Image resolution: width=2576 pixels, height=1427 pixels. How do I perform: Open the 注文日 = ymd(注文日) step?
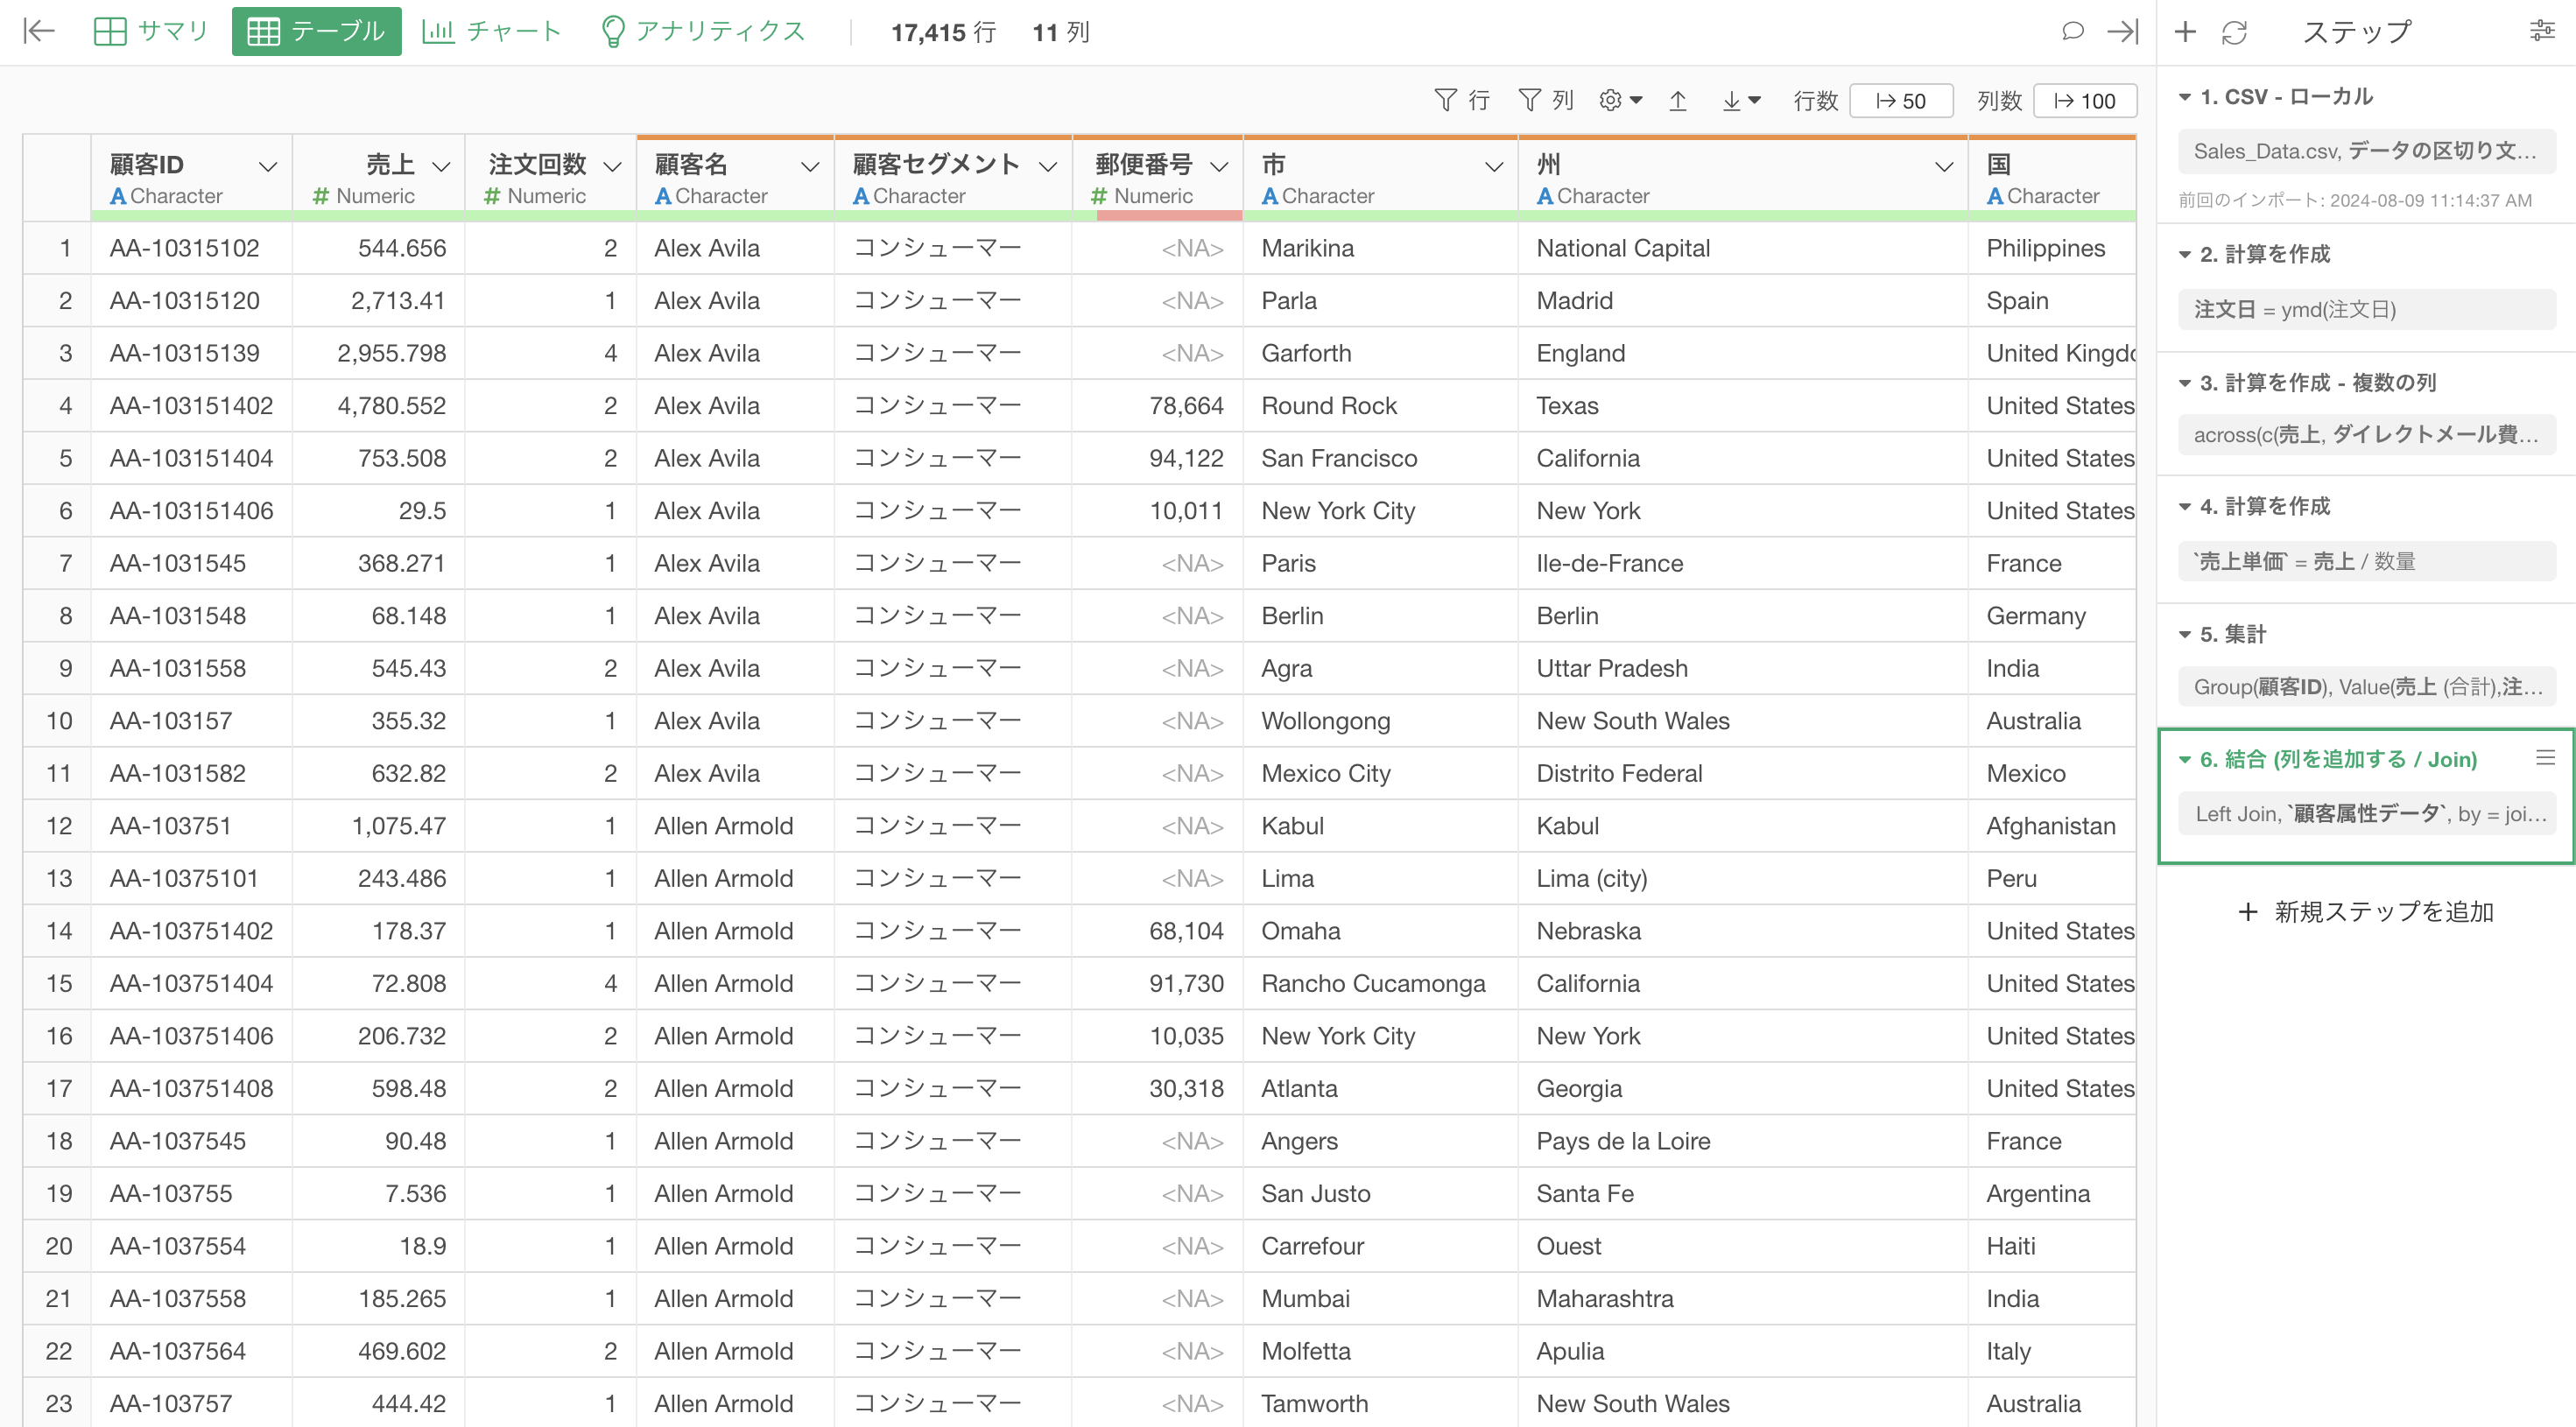click(x=2366, y=309)
